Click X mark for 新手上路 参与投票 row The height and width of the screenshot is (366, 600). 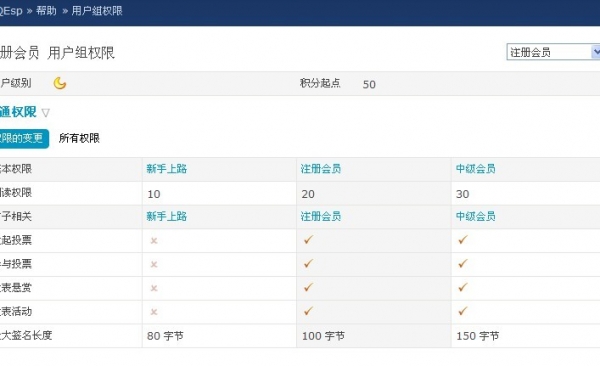(154, 265)
